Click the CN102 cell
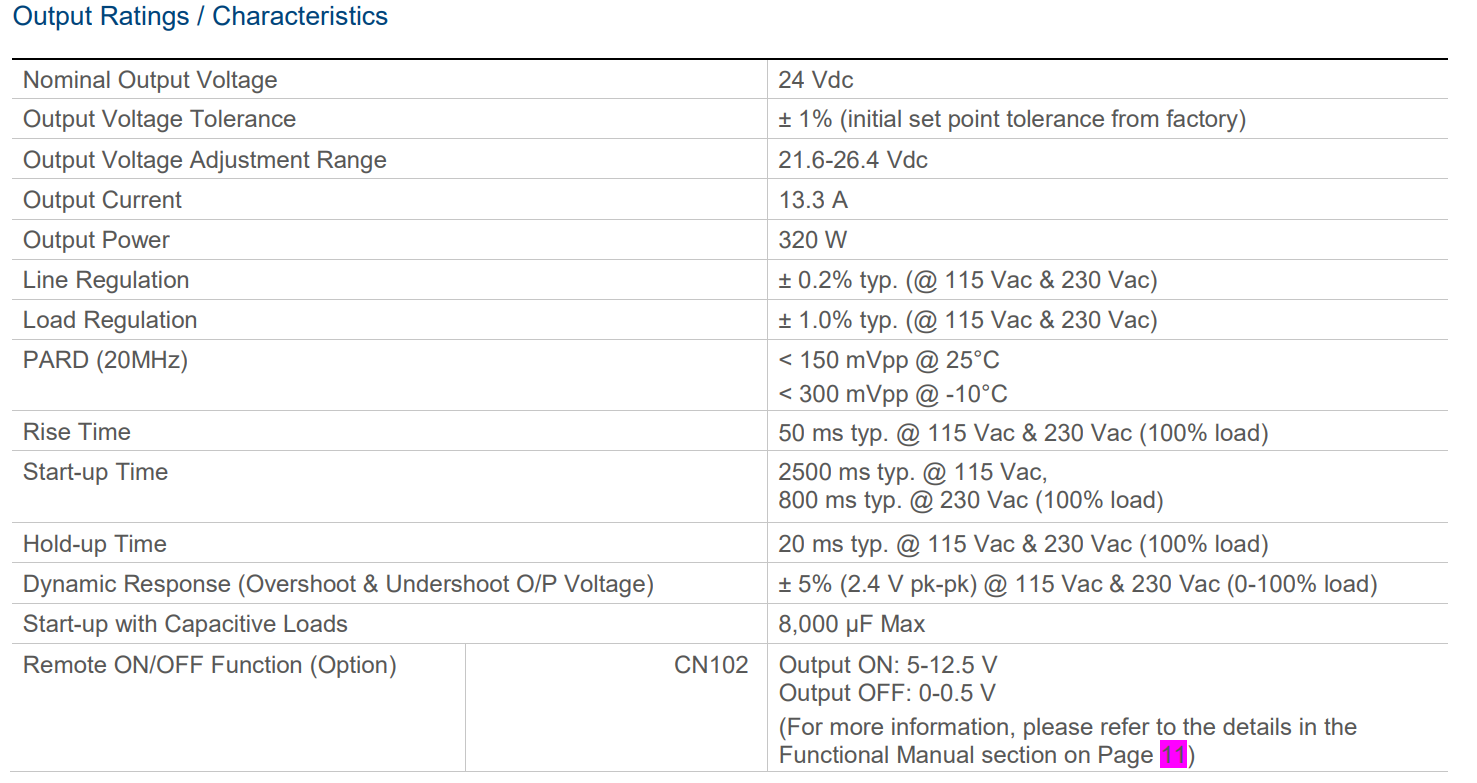This screenshot has height=783, width=1477. click(x=711, y=665)
